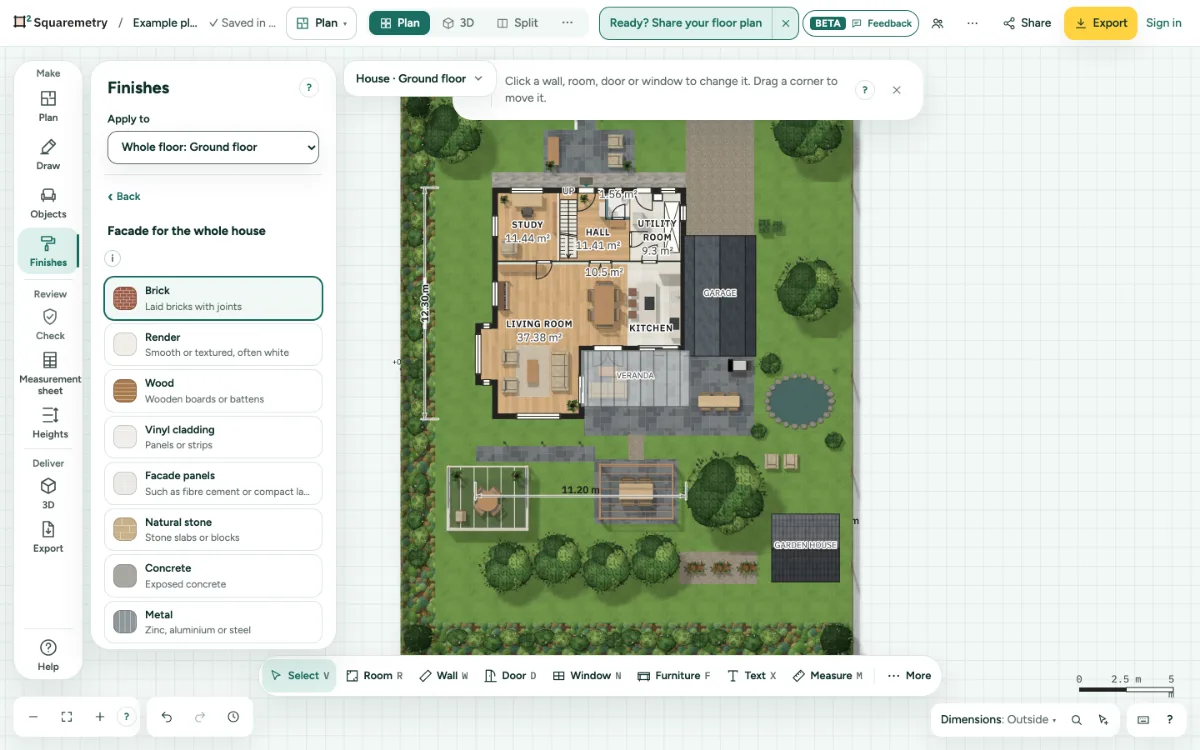
Task: Click the fit-to-screen zoom icon
Action: point(67,717)
